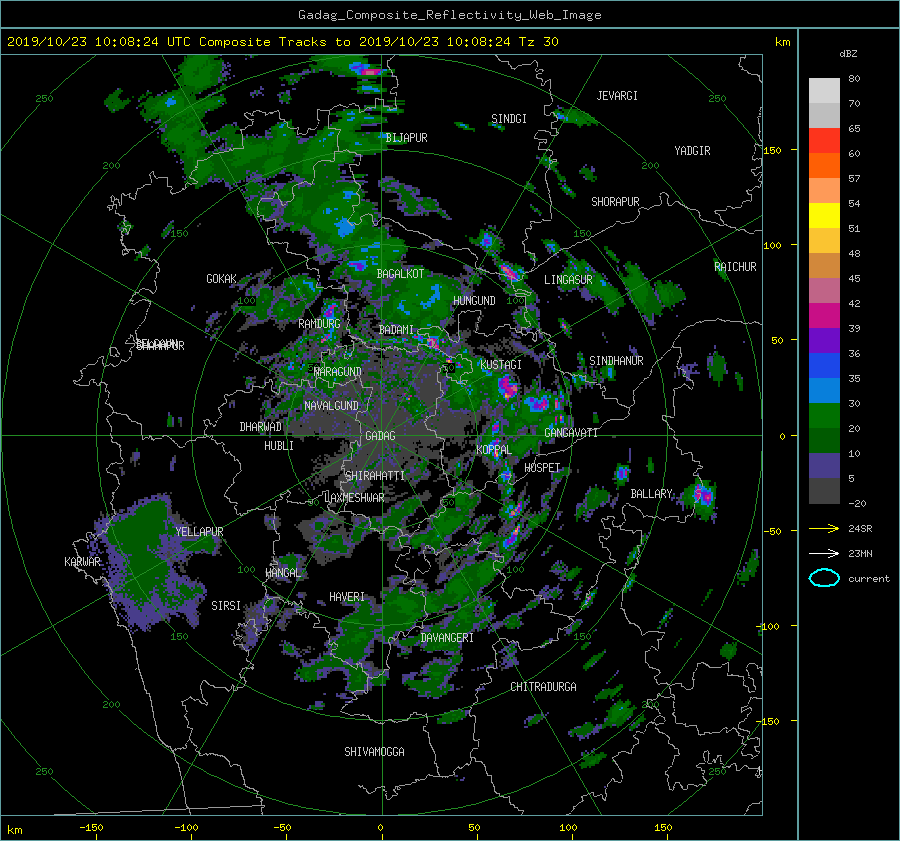
Task: Click the KARWAR city label
Action: [x=82, y=561]
